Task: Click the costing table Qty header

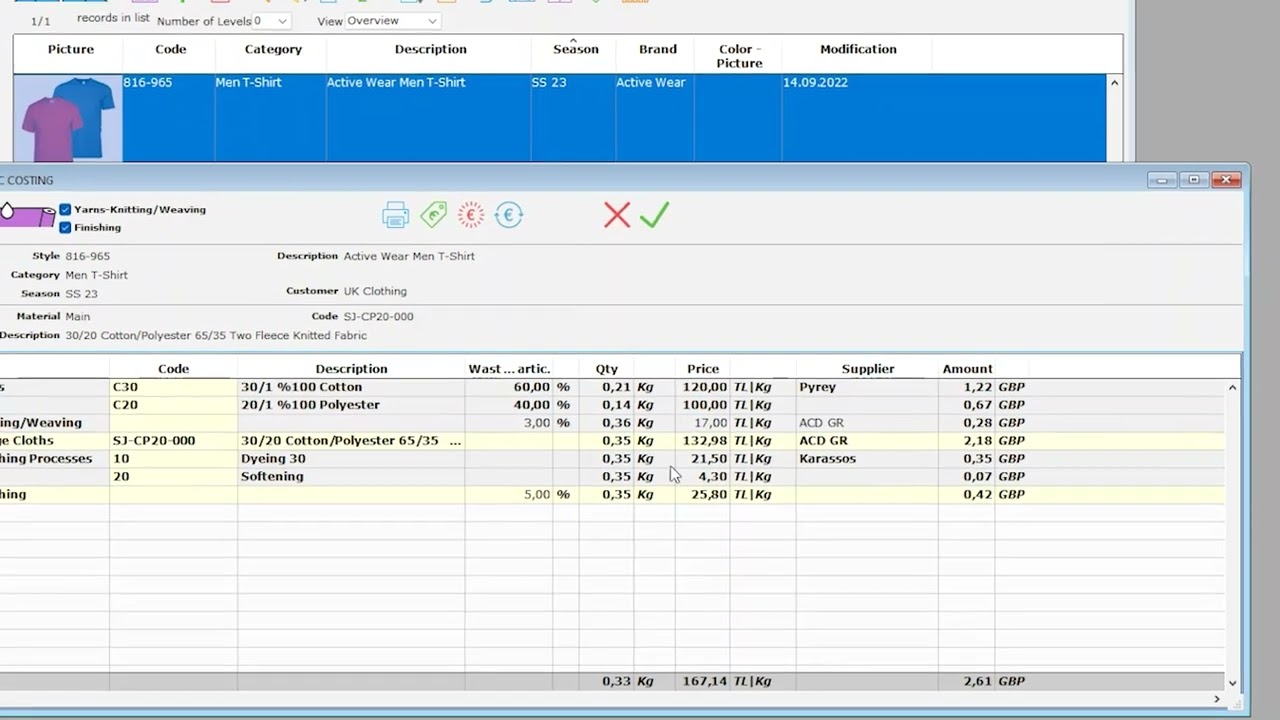Action: 607,369
